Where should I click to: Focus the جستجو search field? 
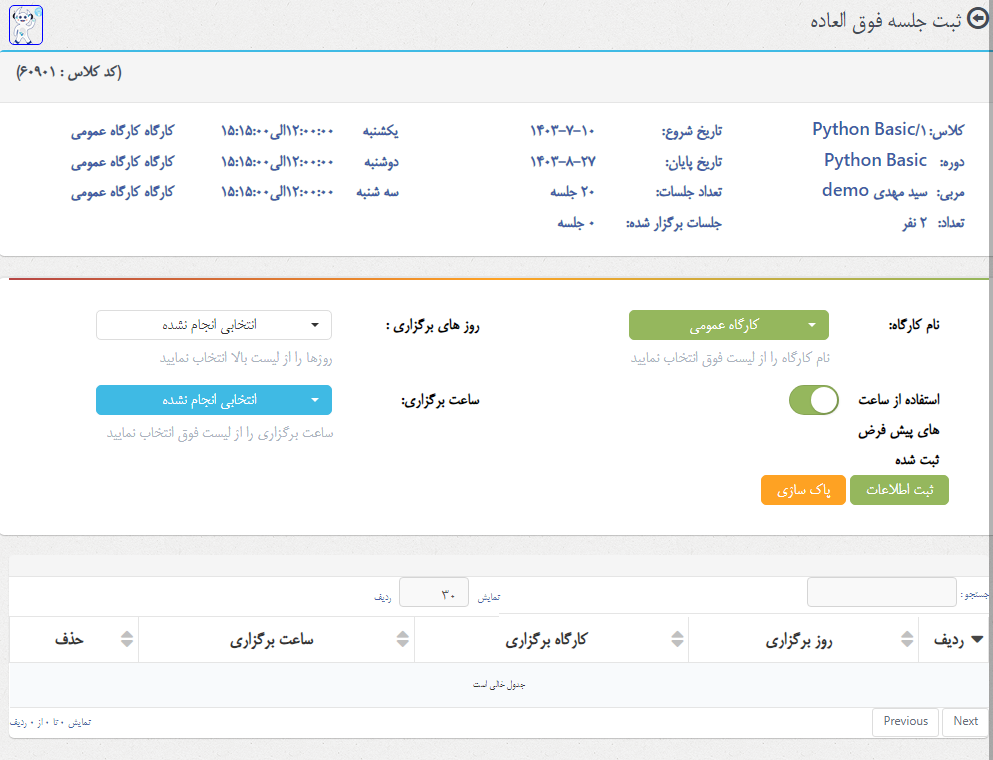[882, 593]
